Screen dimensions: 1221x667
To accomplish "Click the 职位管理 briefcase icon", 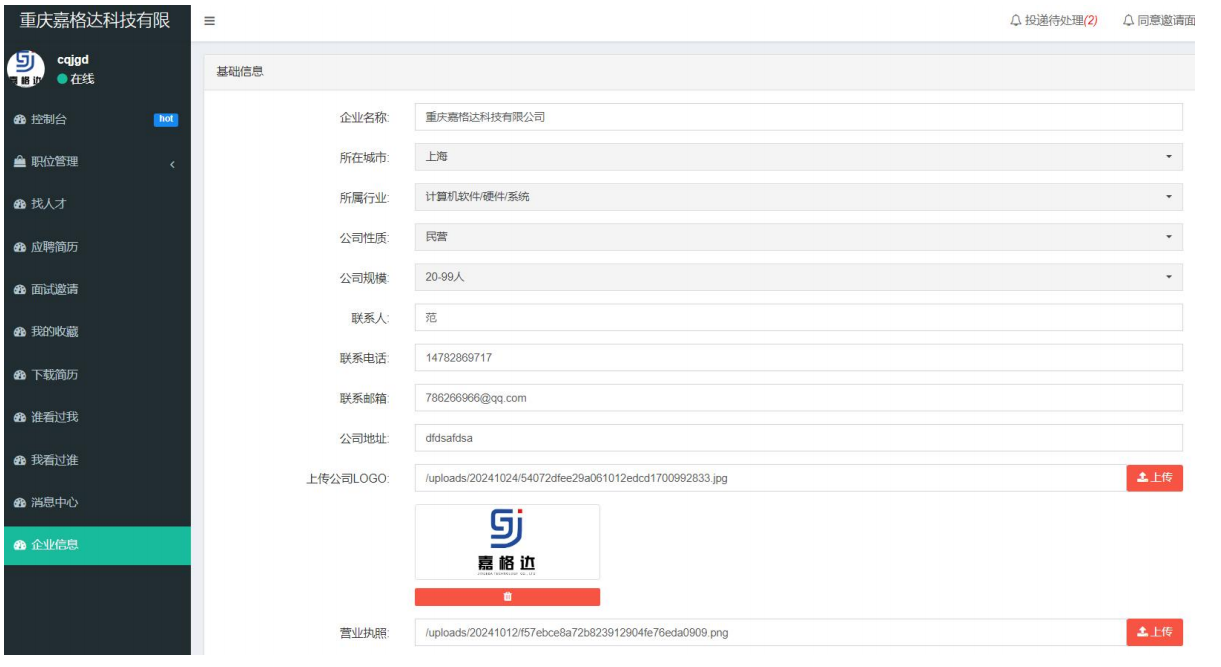I will tap(18, 162).
